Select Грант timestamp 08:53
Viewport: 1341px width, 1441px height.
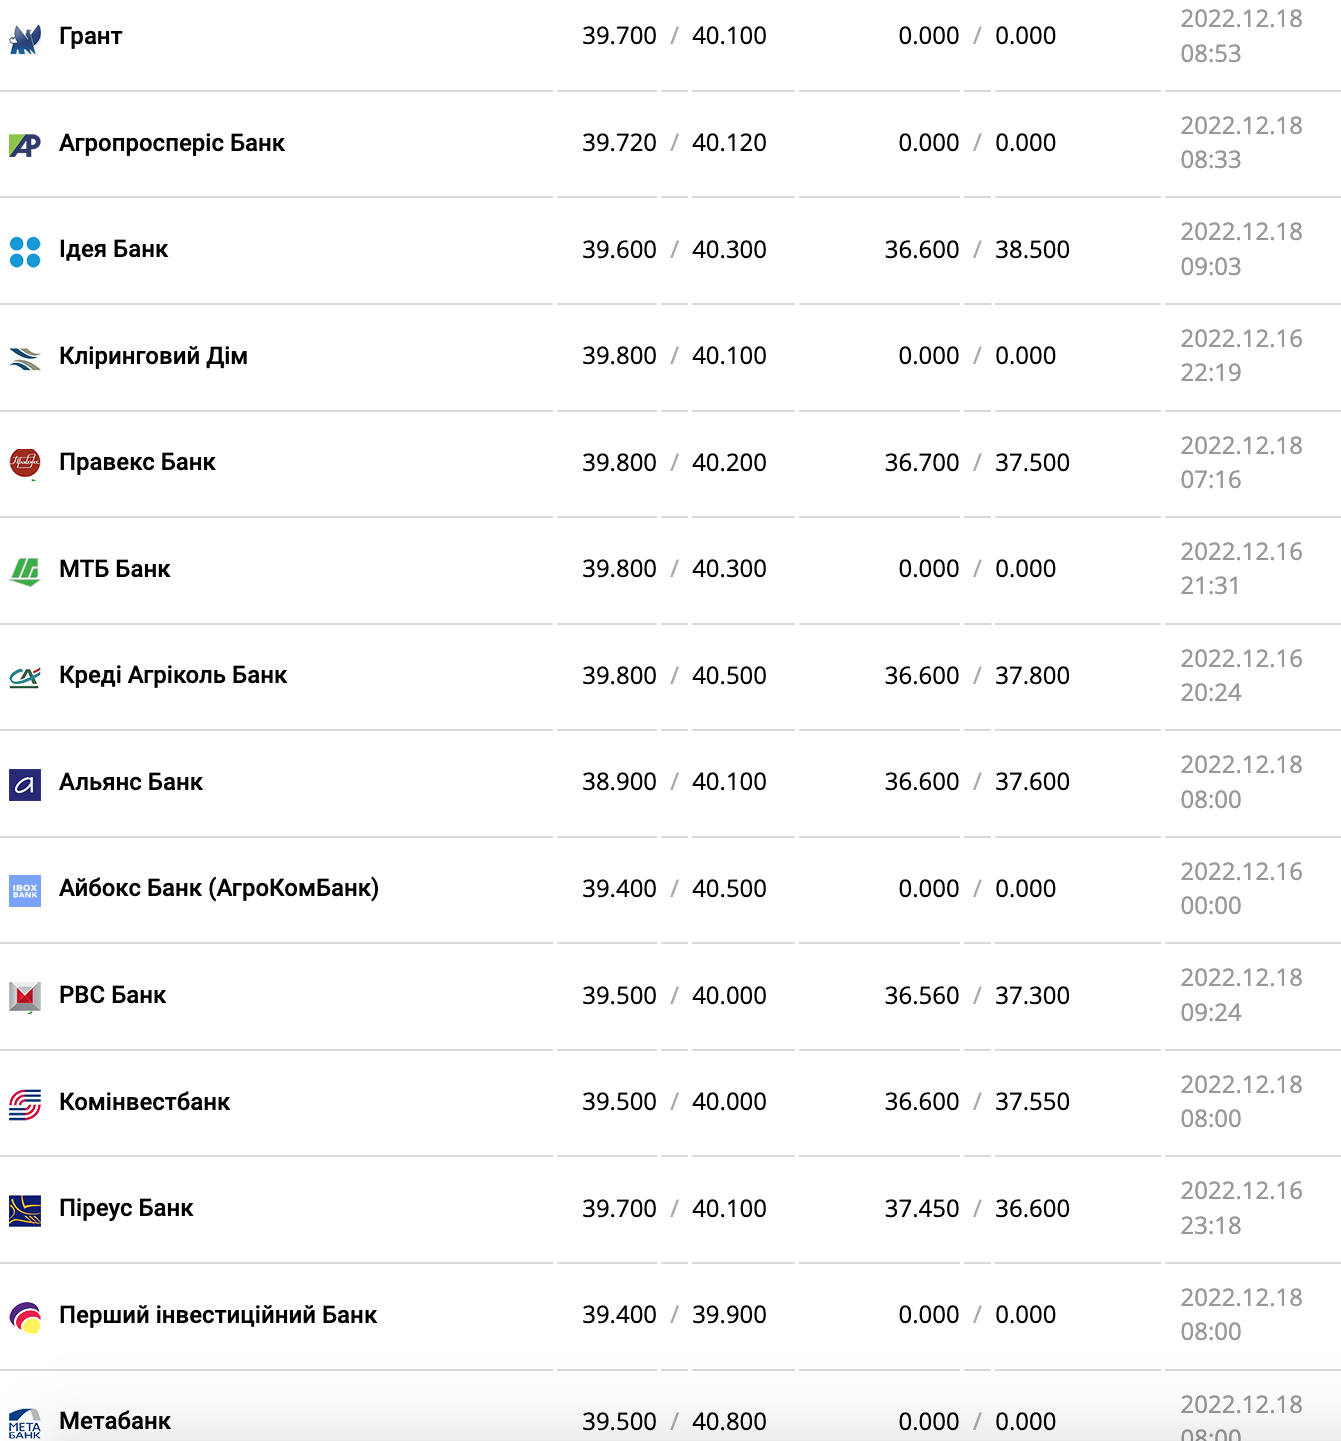point(1211,53)
